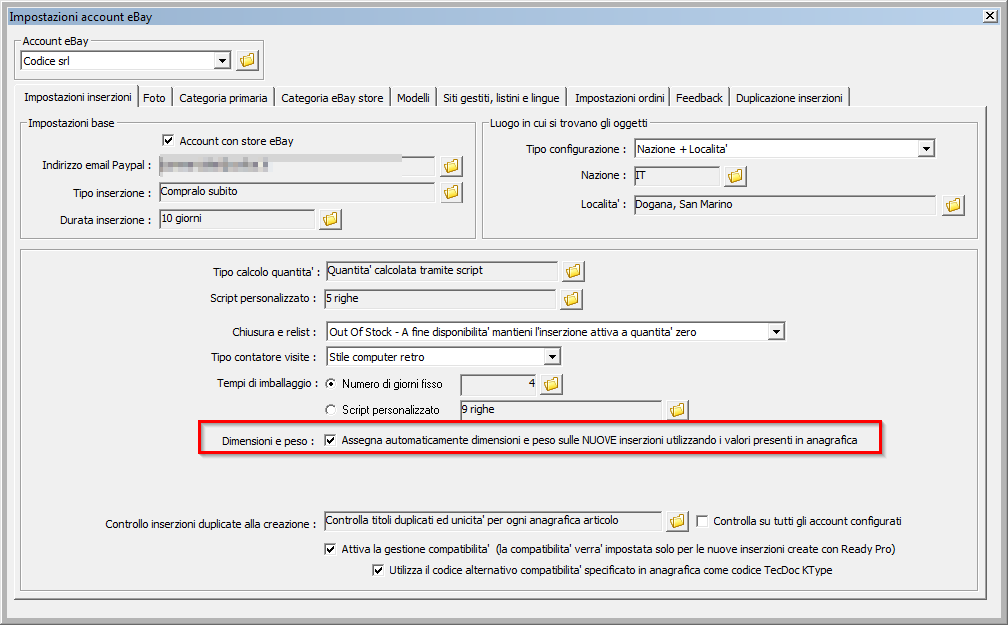Image resolution: width=1008 pixels, height=625 pixels.
Task: Switch to the Feedback tab
Action: coord(699,98)
